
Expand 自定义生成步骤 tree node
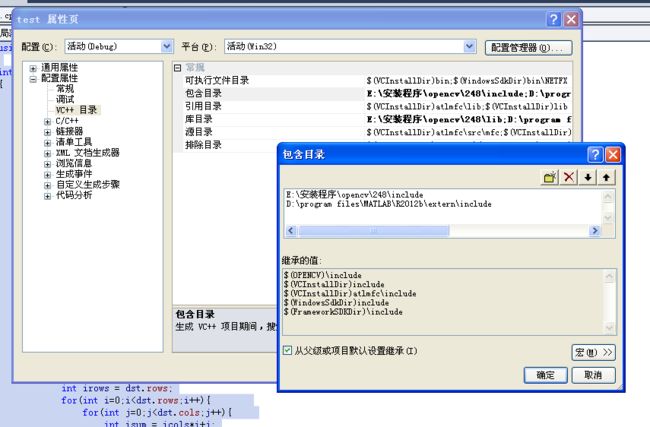click(47, 185)
